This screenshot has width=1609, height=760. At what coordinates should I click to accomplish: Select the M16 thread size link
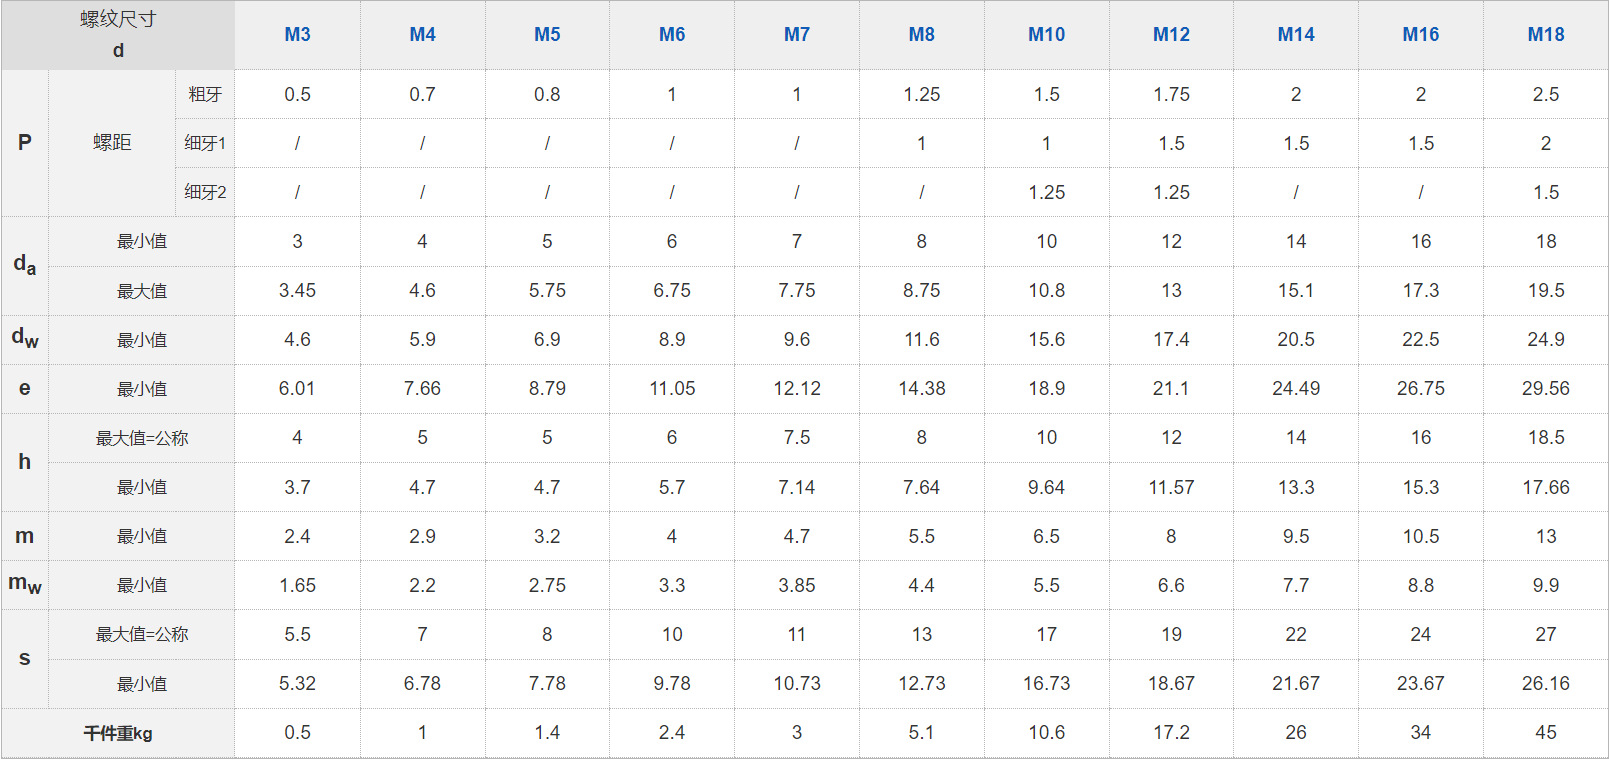click(1420, 34)
